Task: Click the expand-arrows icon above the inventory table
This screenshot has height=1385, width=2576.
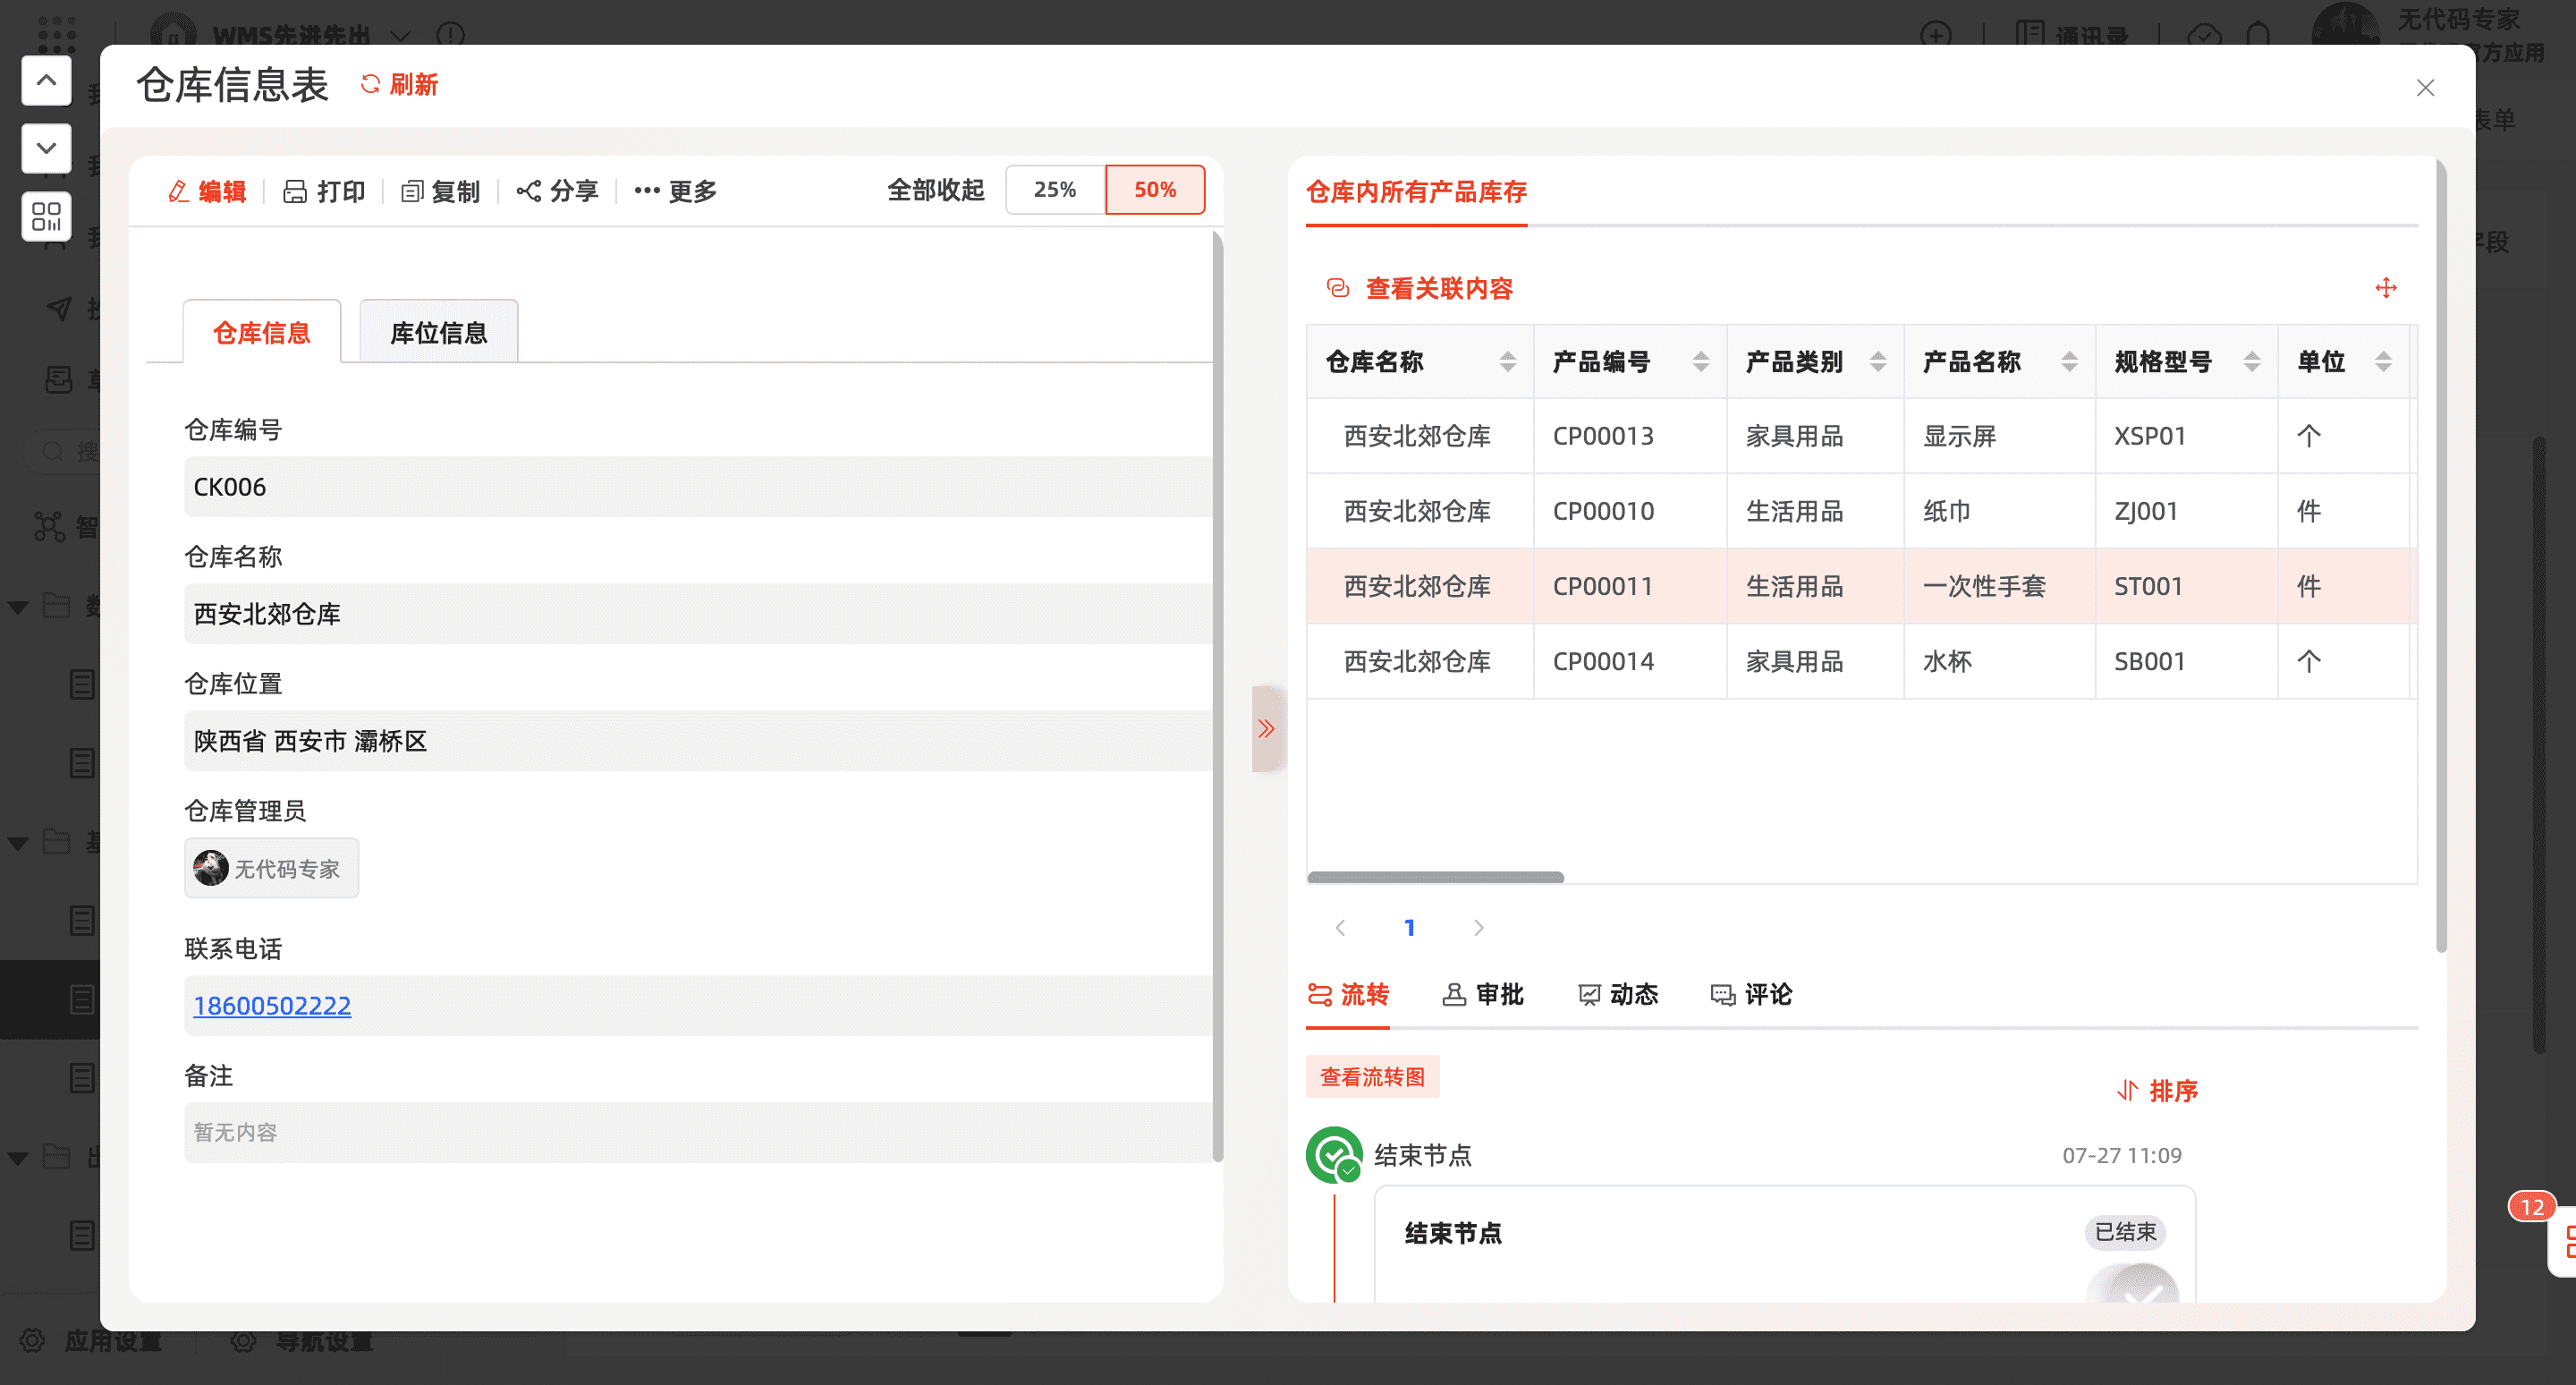Action: (2386, 288)
